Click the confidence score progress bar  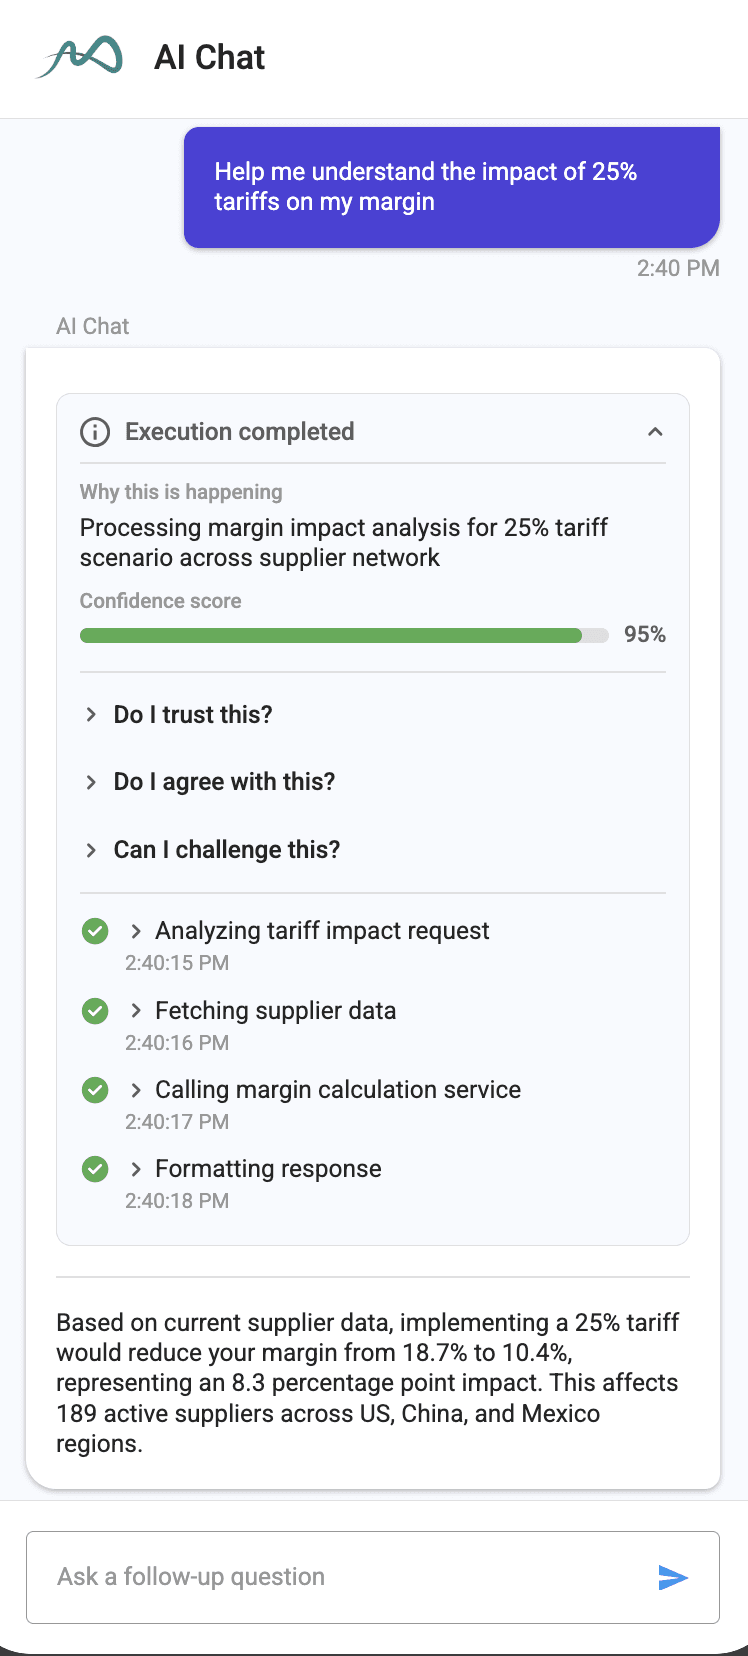(344, 635)
